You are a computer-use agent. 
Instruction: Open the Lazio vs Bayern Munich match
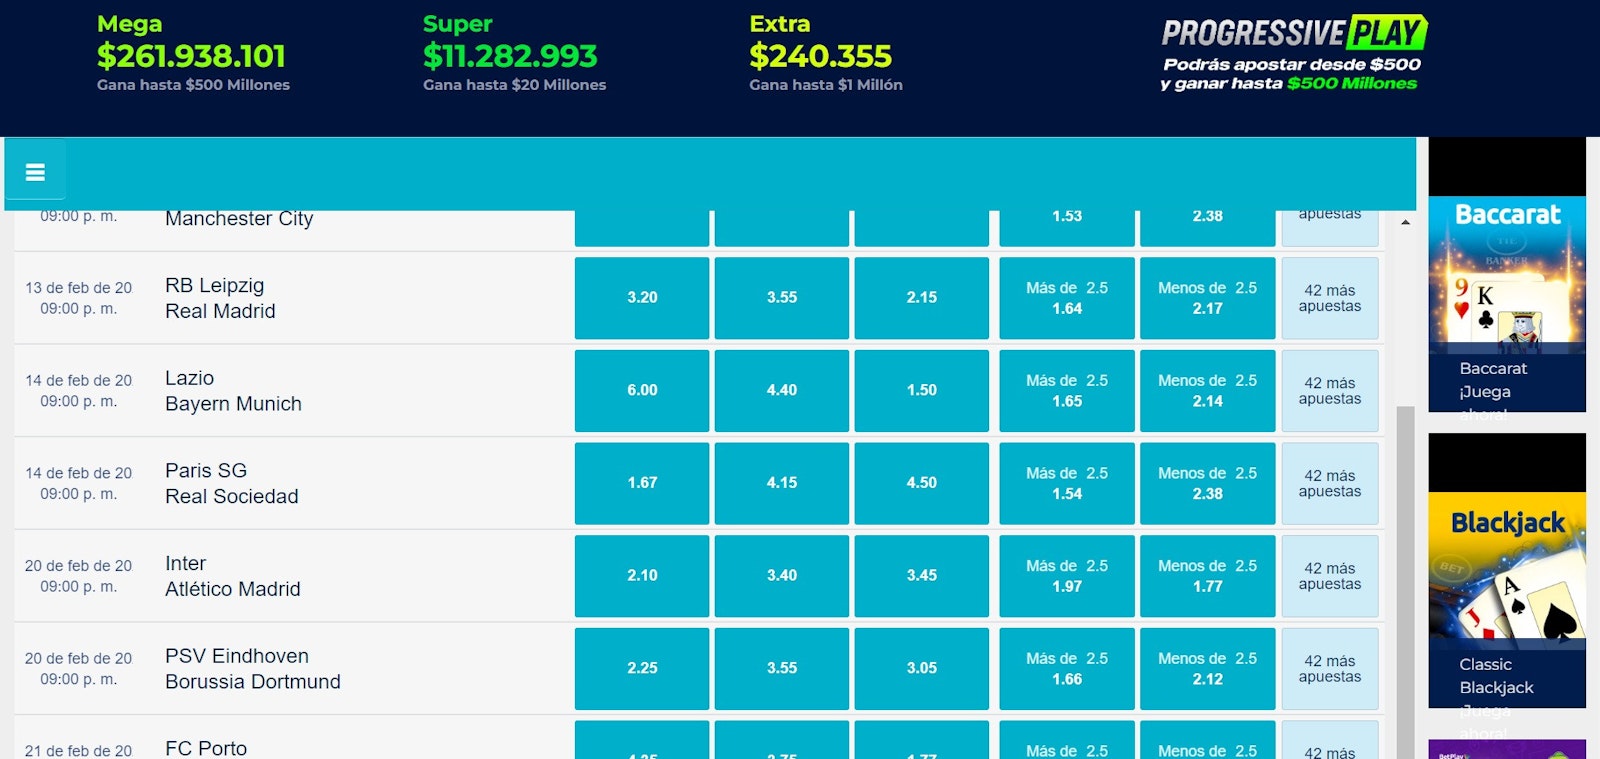point(233,391)
